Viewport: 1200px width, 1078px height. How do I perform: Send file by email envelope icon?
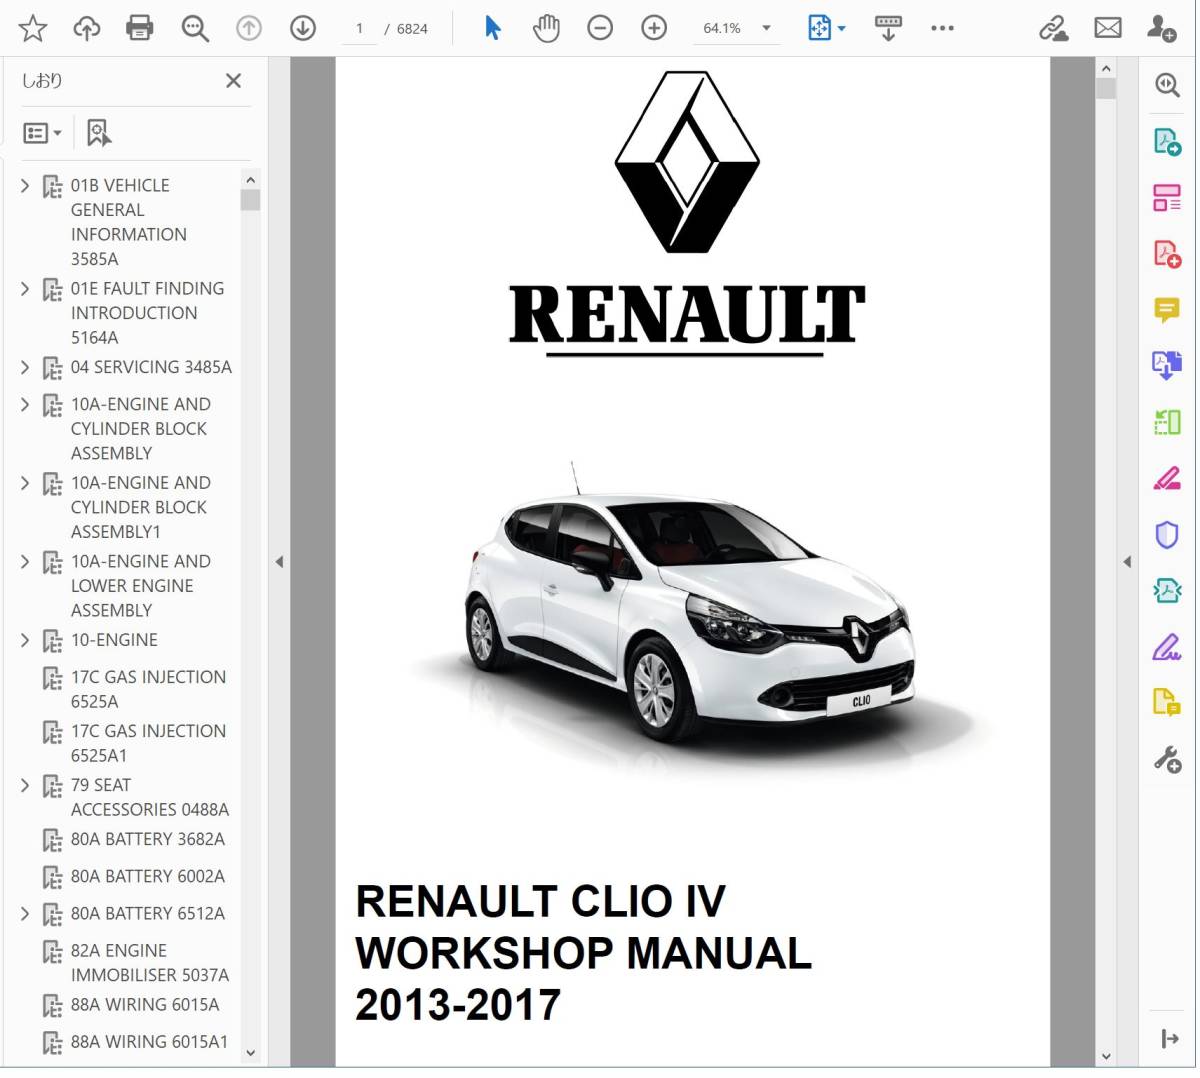click(x=1108, y=28)
